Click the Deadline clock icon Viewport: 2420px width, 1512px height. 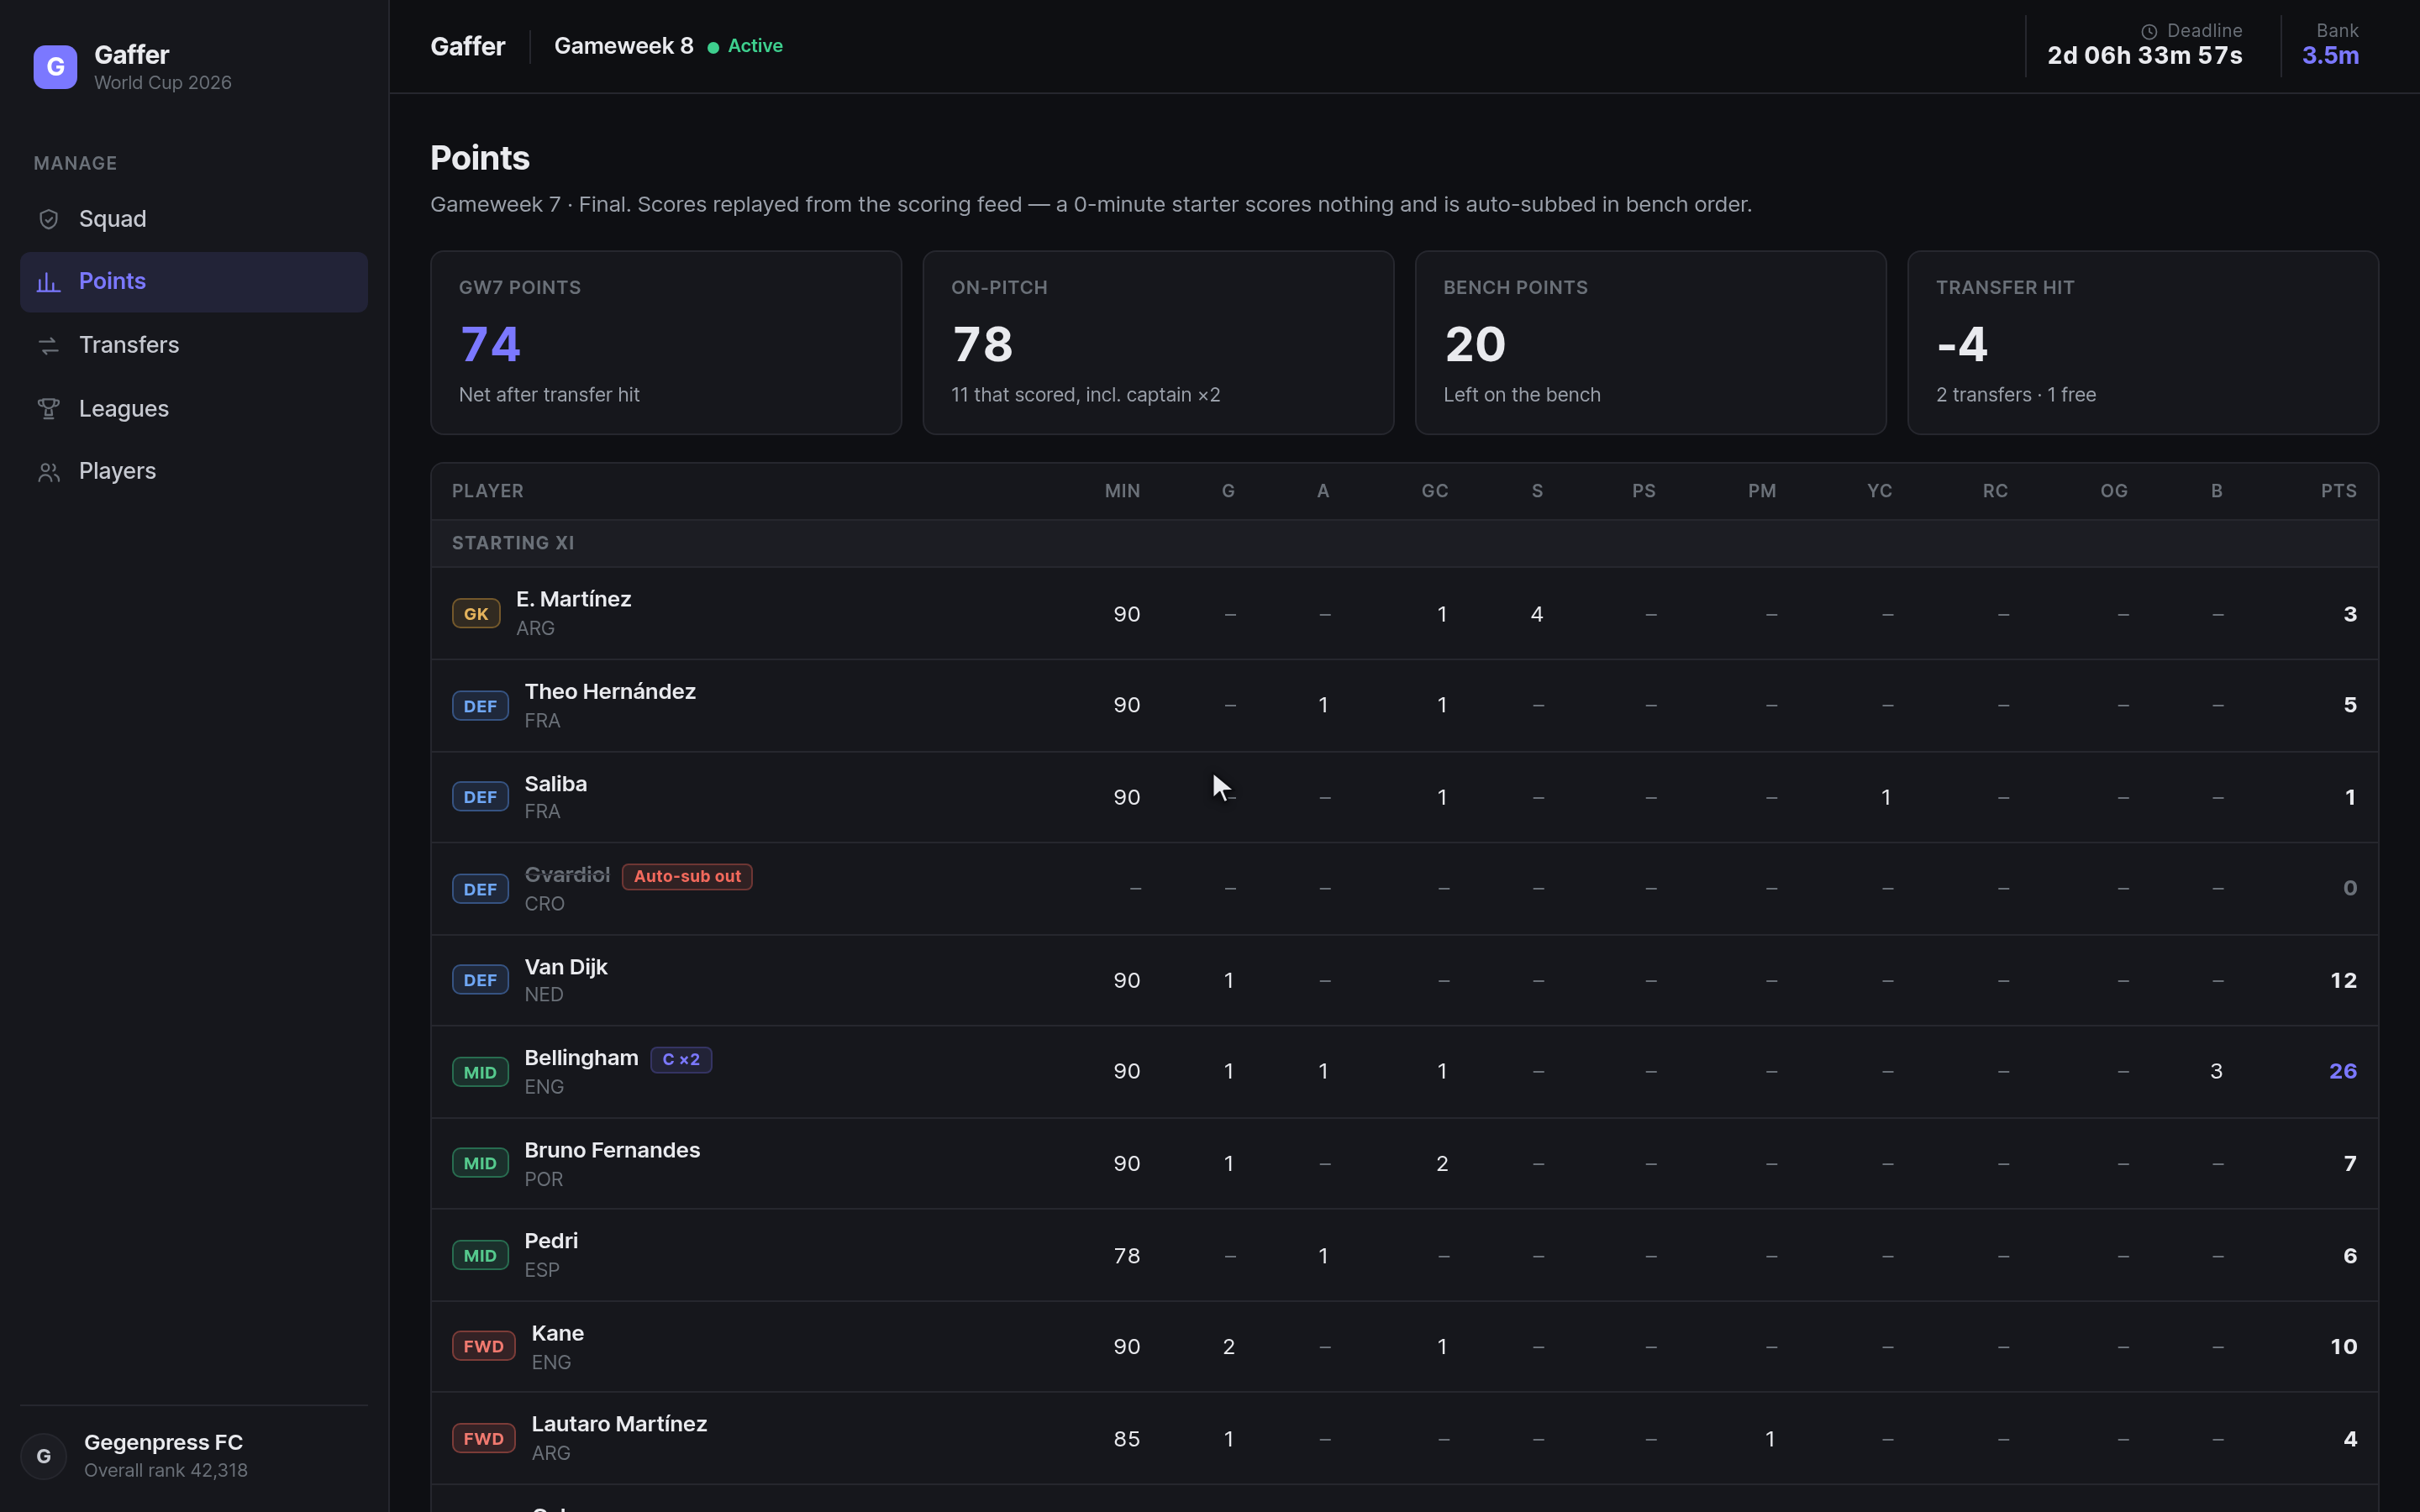[2149, 32]
